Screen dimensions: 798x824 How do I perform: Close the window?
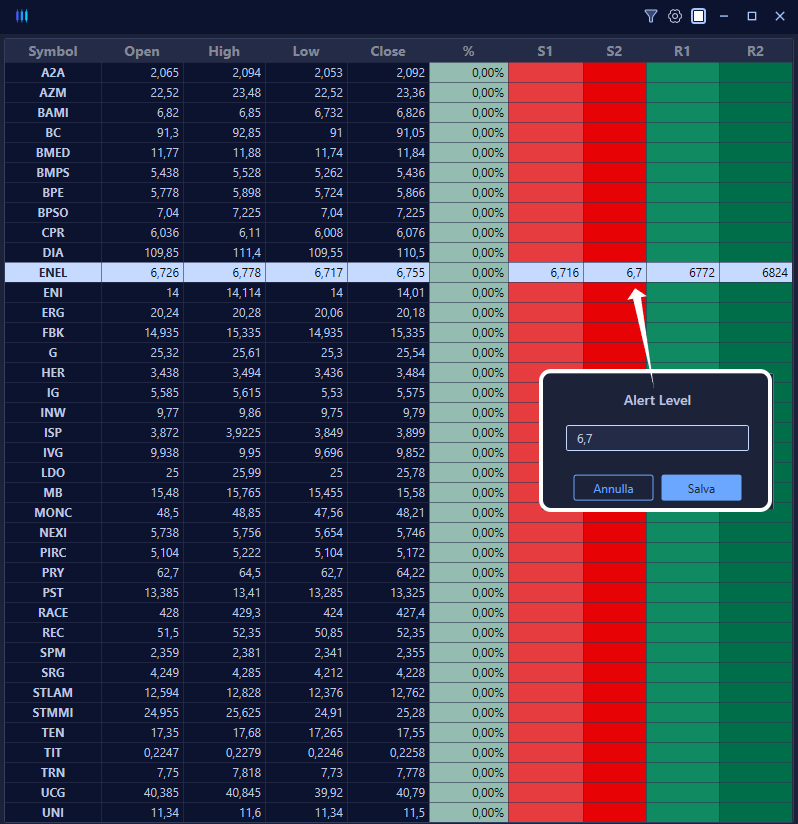780,16
